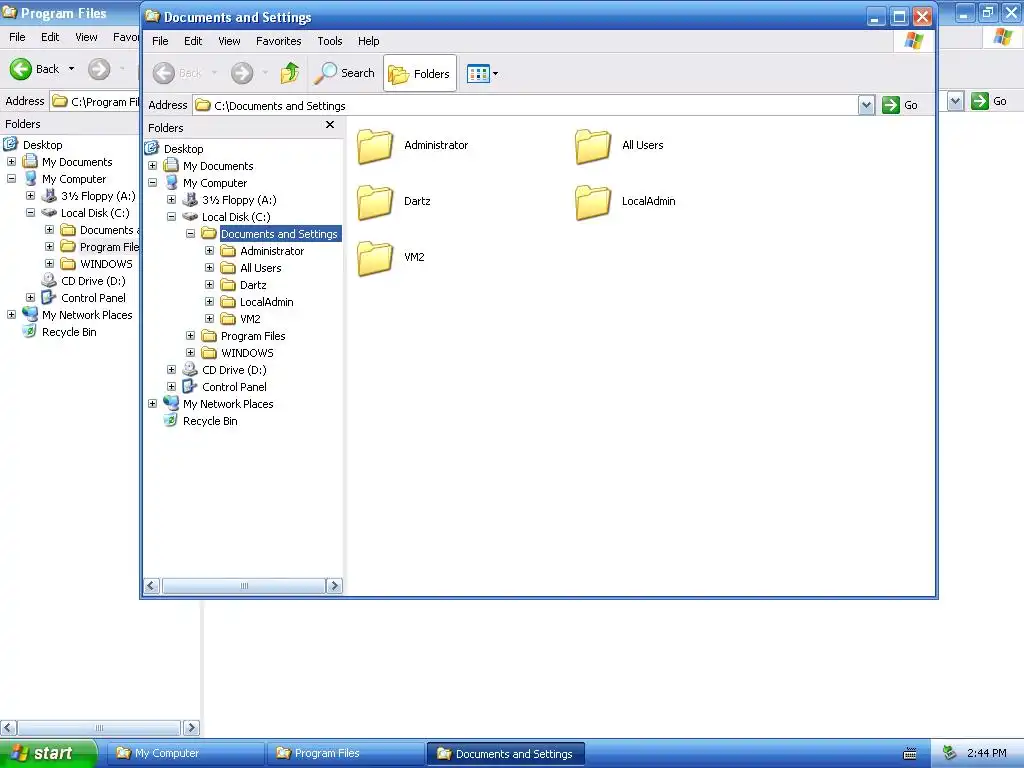The width and height of the screenshot is (1024, 768).
Task: Select 3½ Floppy (A:) in front window tree
Action: click(x=239, y=200)
